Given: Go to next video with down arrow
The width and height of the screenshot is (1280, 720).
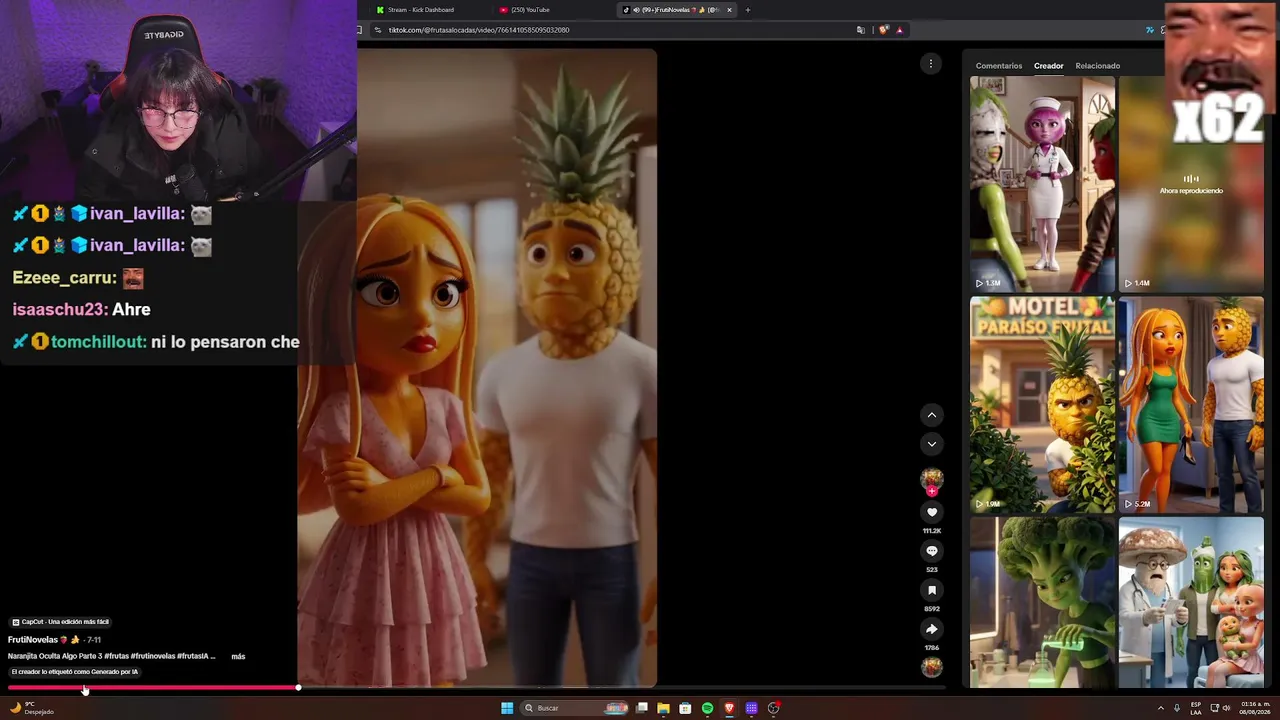Looking at the screenshot, I should click(x=932, y=444).
